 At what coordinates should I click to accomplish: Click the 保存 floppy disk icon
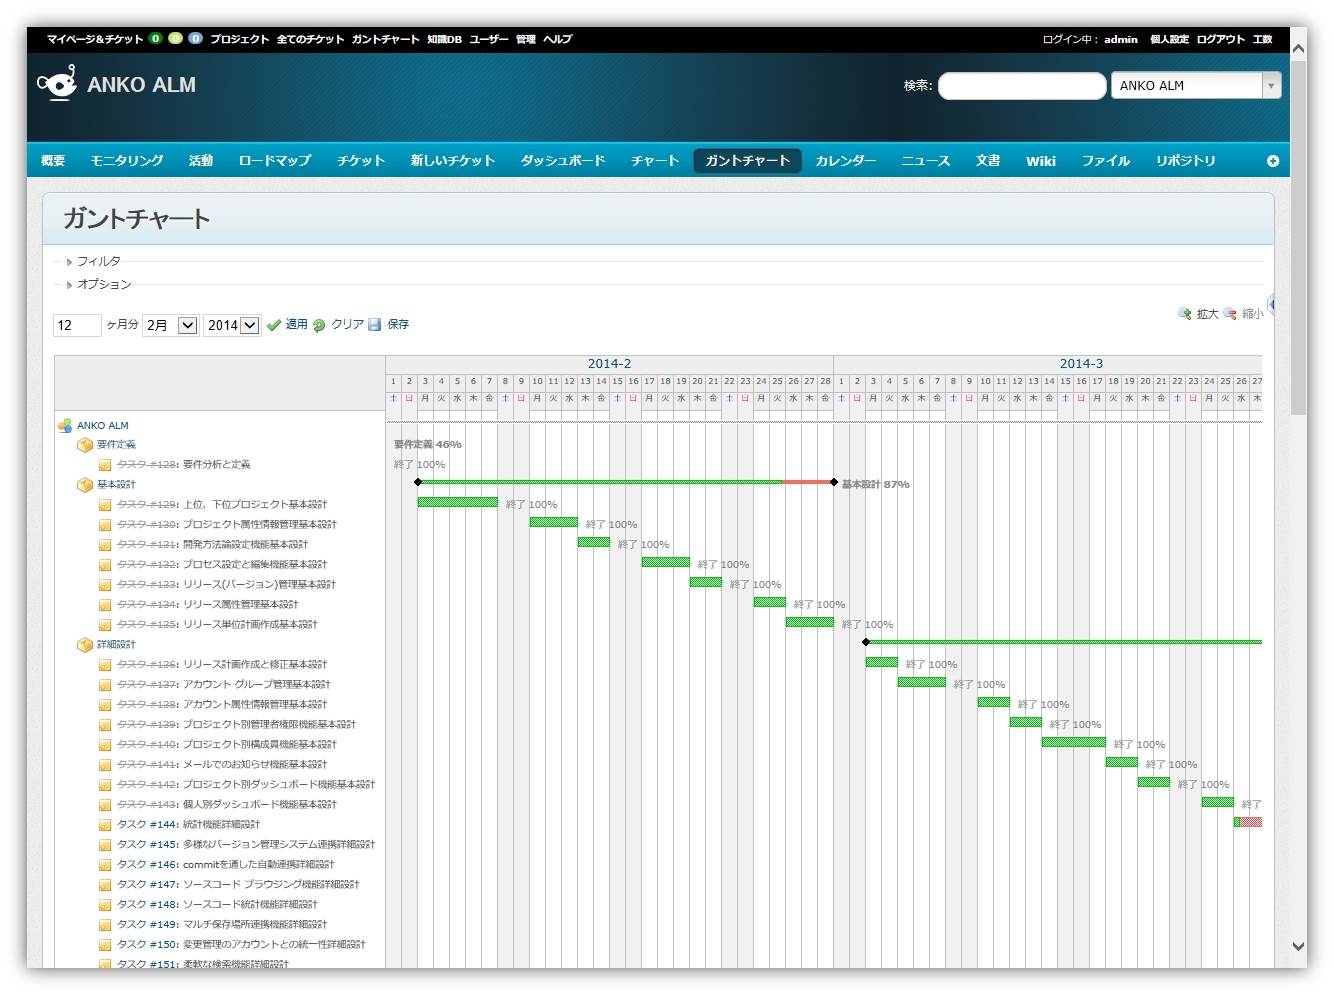click(x=375, y=325)
